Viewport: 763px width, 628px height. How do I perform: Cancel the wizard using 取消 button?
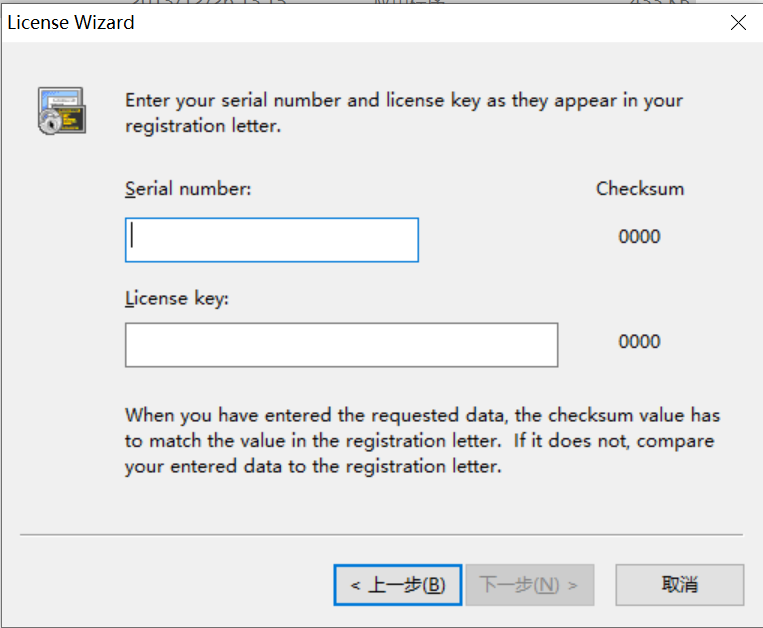pyautogui.click(x=679, y=585)
